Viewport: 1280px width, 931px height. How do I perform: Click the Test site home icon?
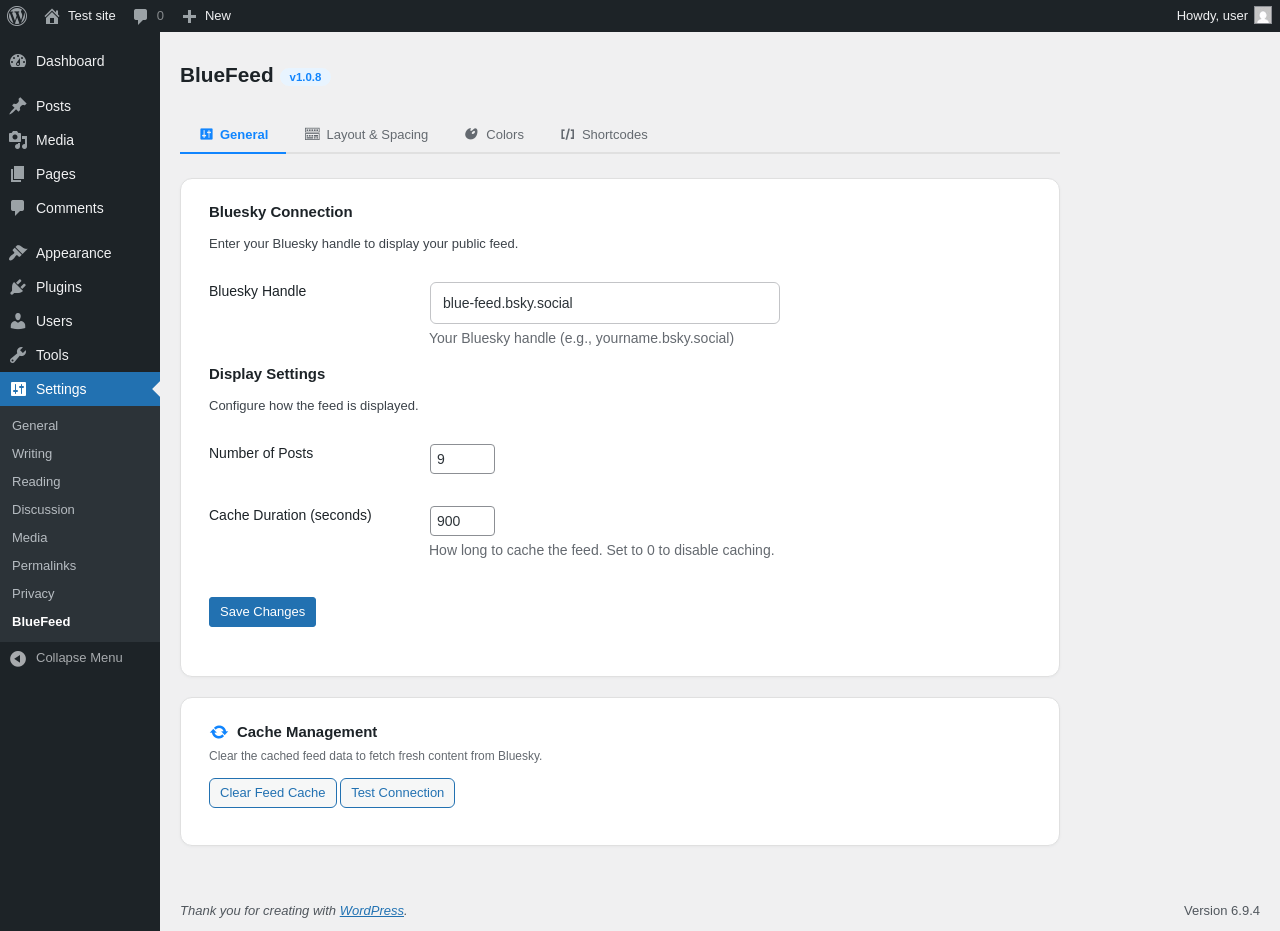[52, 16]
